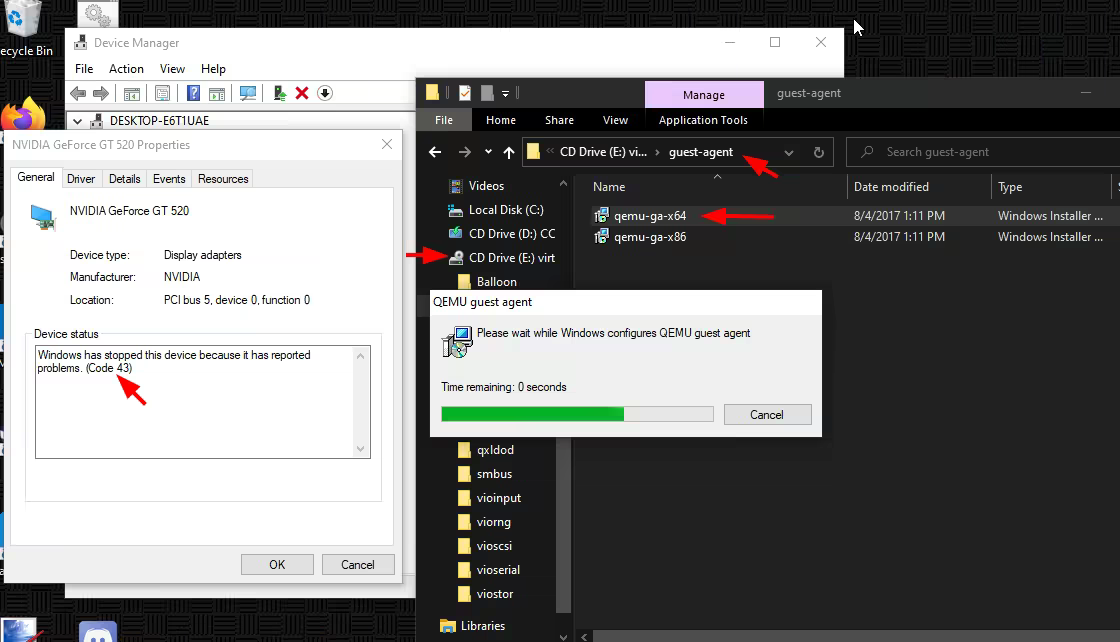Click the Device status text box
This screenshot has height=642, width=1120.
point(203,402)
